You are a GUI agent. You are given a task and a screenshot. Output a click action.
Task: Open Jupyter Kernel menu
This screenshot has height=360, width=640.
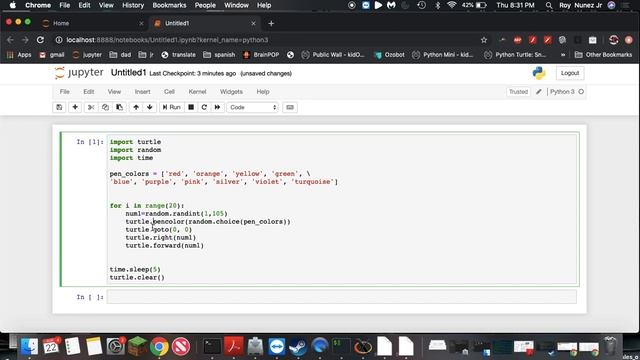(197, 92)
